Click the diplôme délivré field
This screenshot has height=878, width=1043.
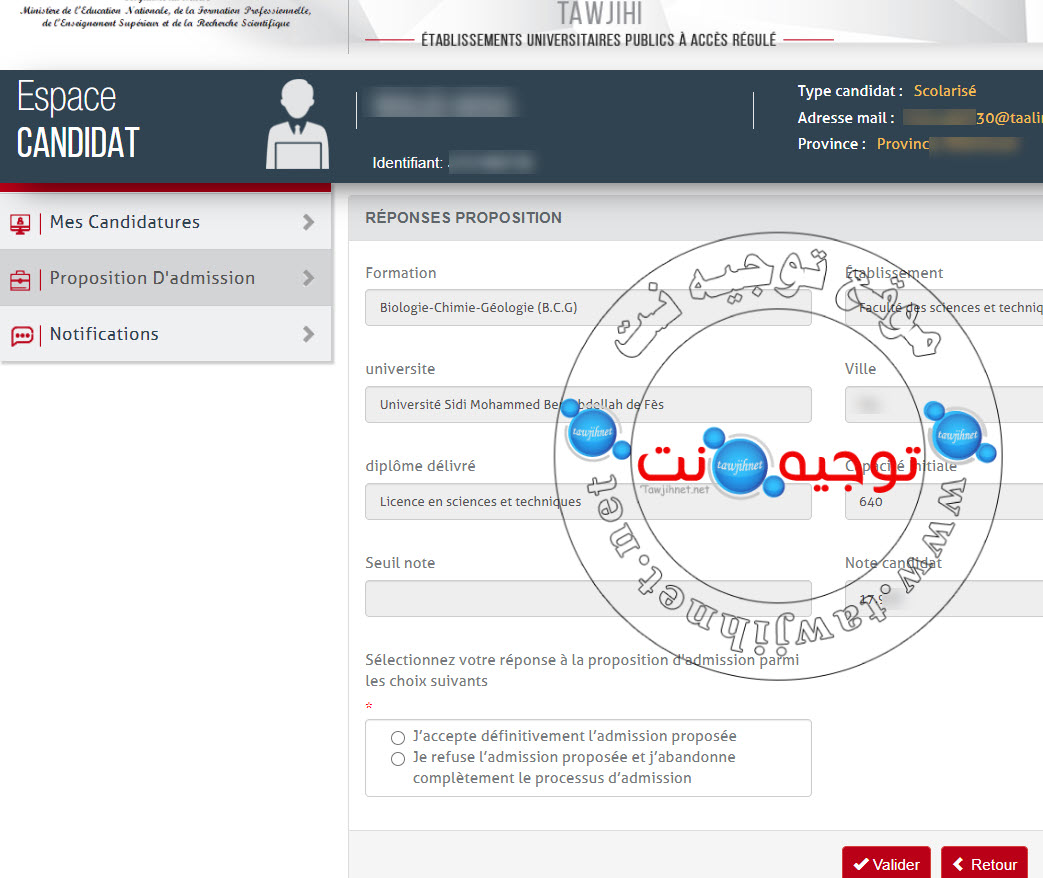pos(588,502)
